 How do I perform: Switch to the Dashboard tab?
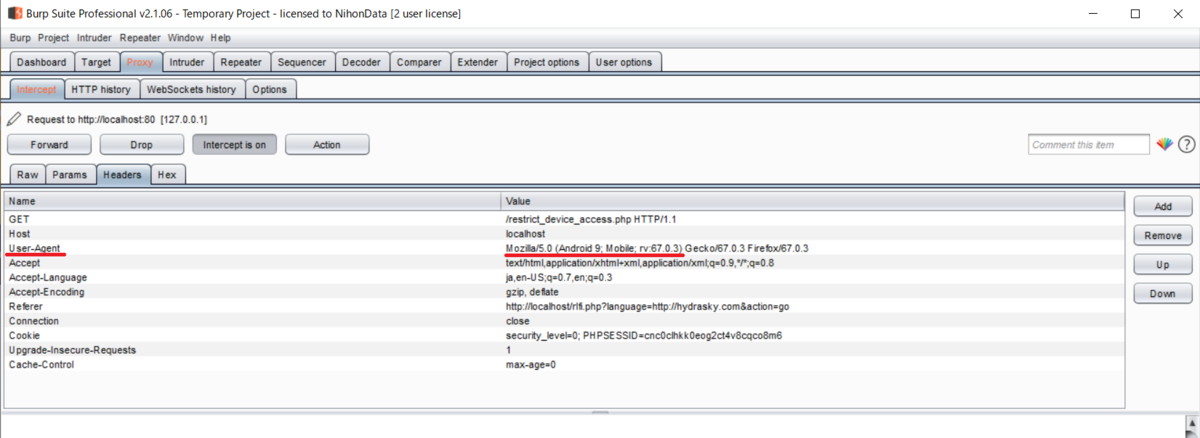42,62
